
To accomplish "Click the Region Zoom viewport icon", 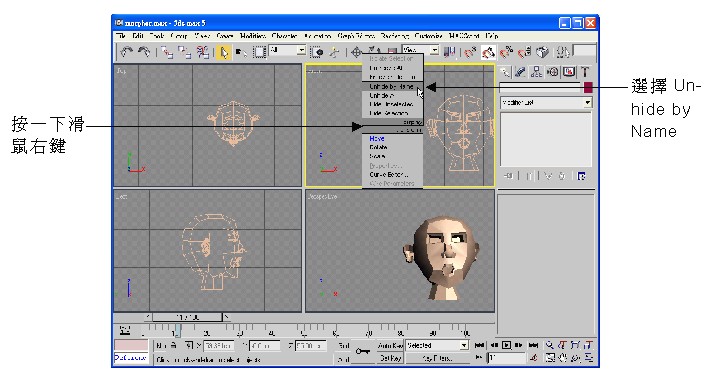I will 550,358.
